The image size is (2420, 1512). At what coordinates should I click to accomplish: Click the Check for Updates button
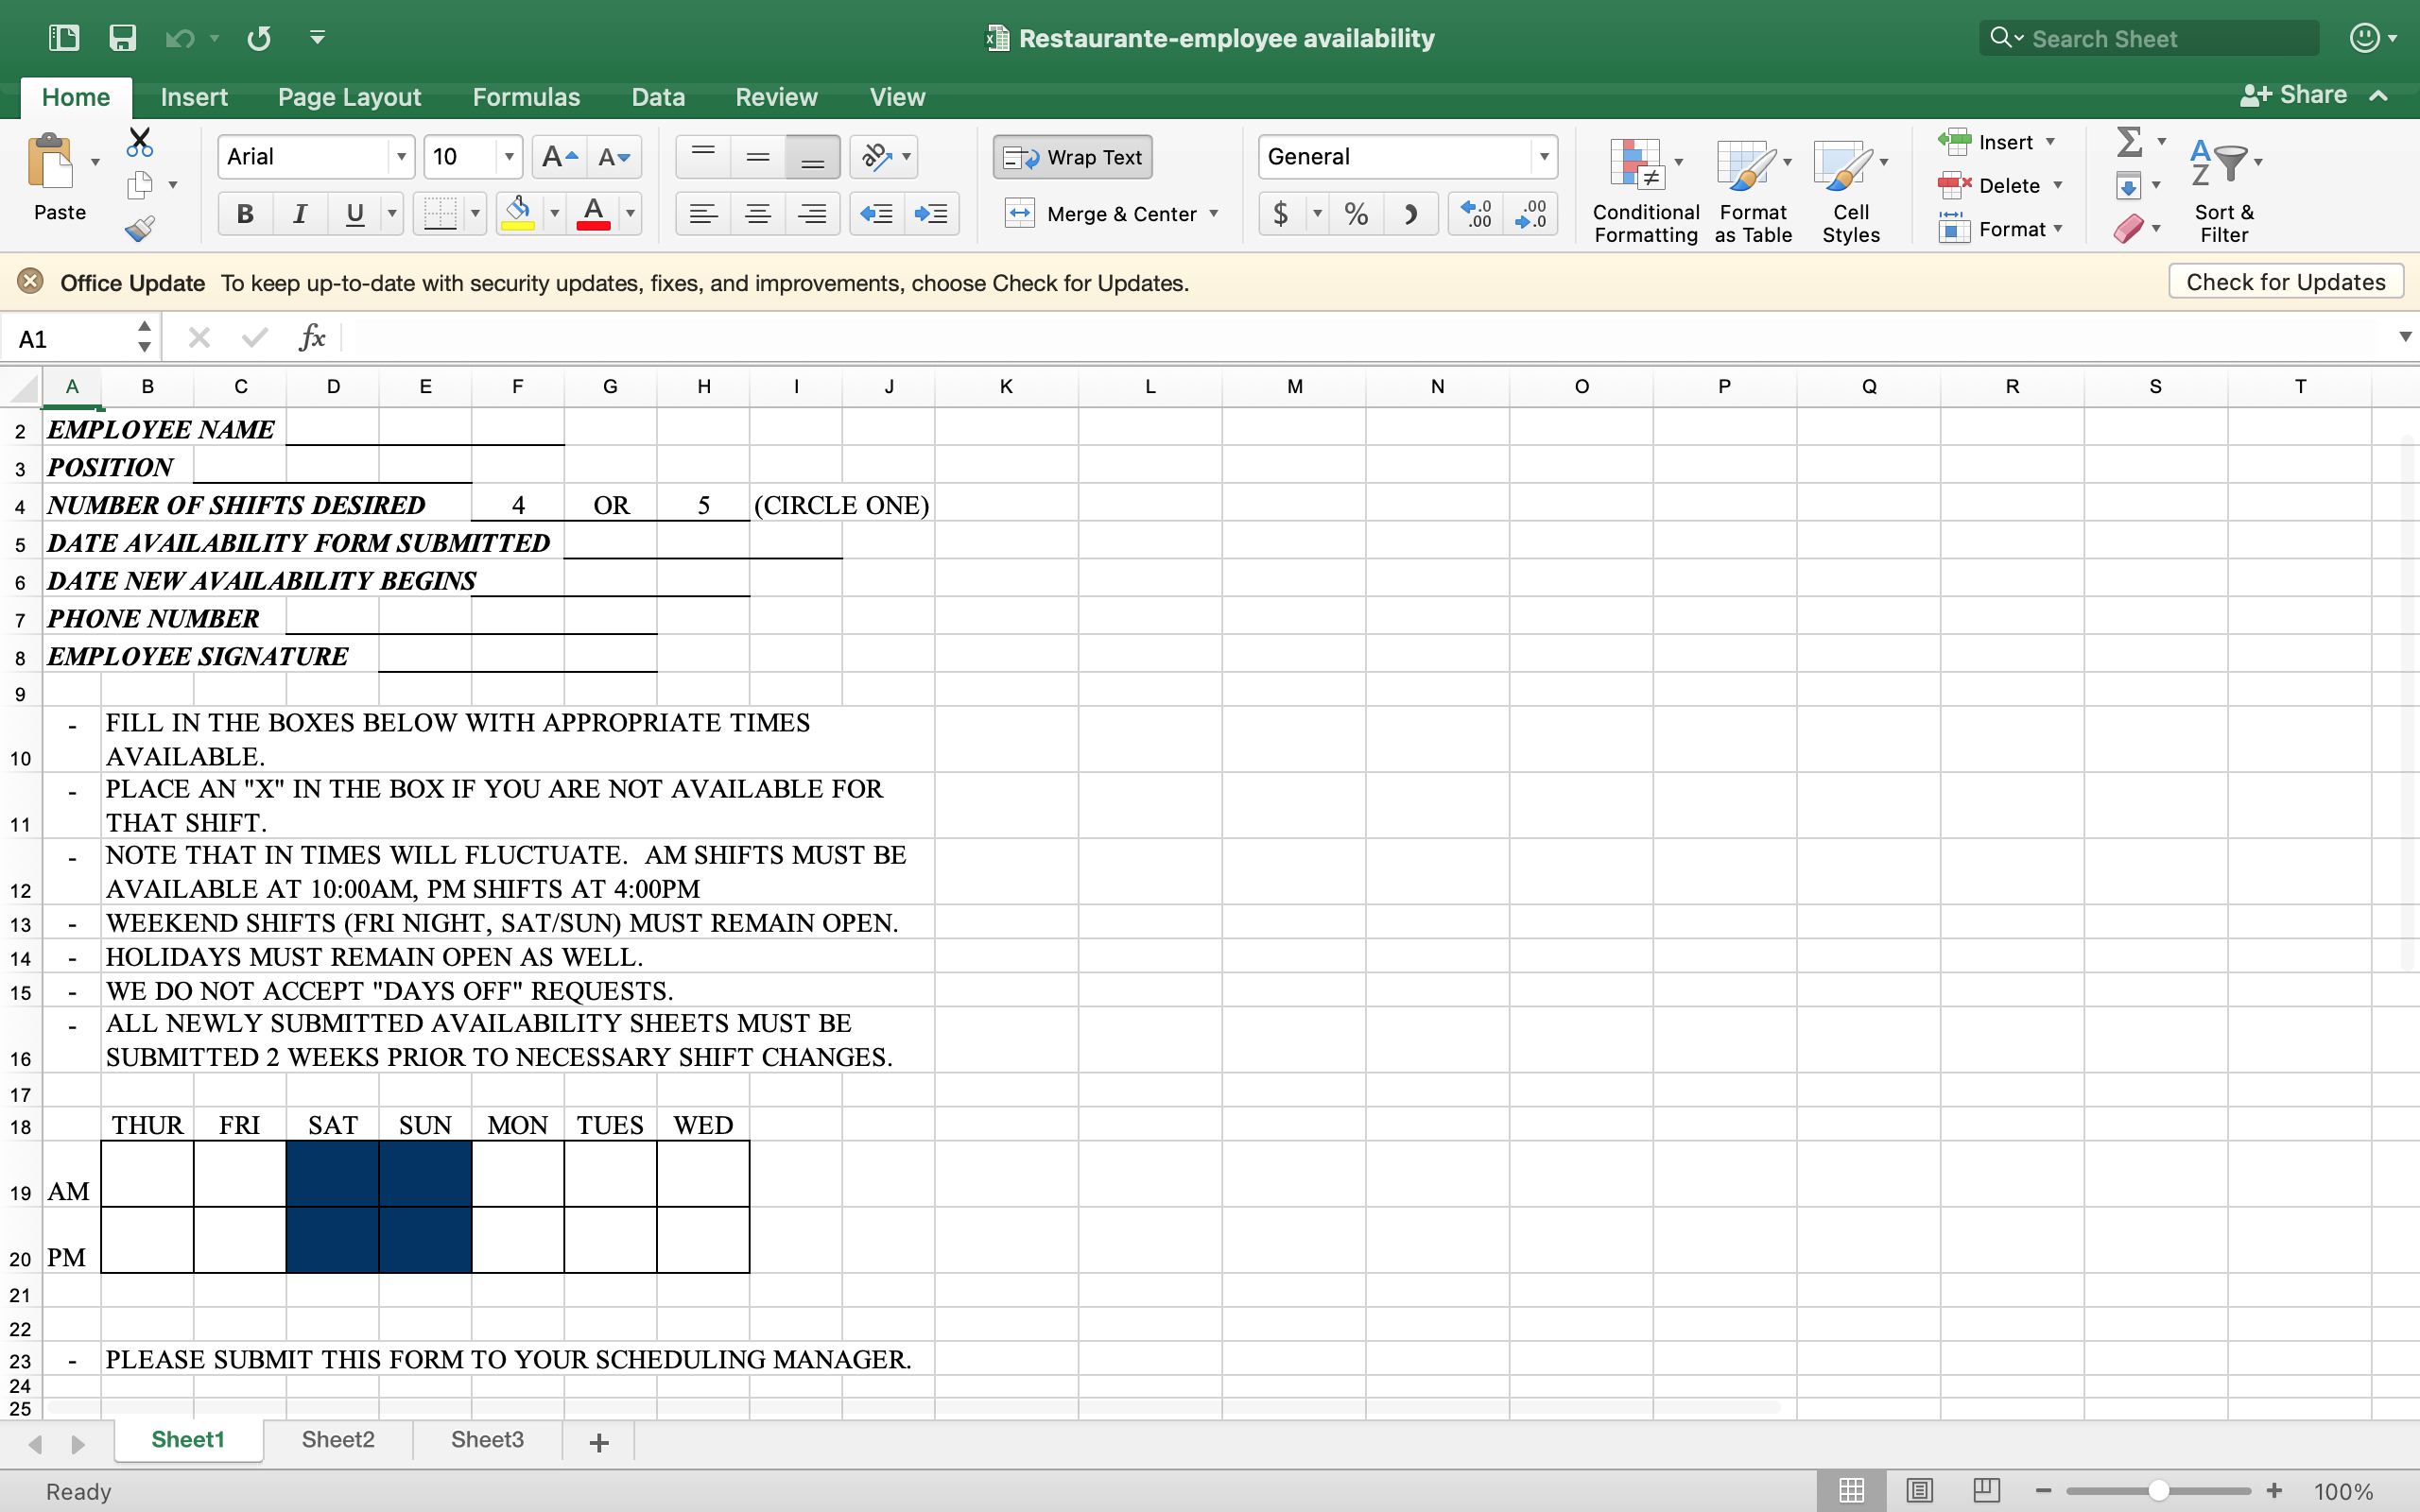pos(2285,282)
